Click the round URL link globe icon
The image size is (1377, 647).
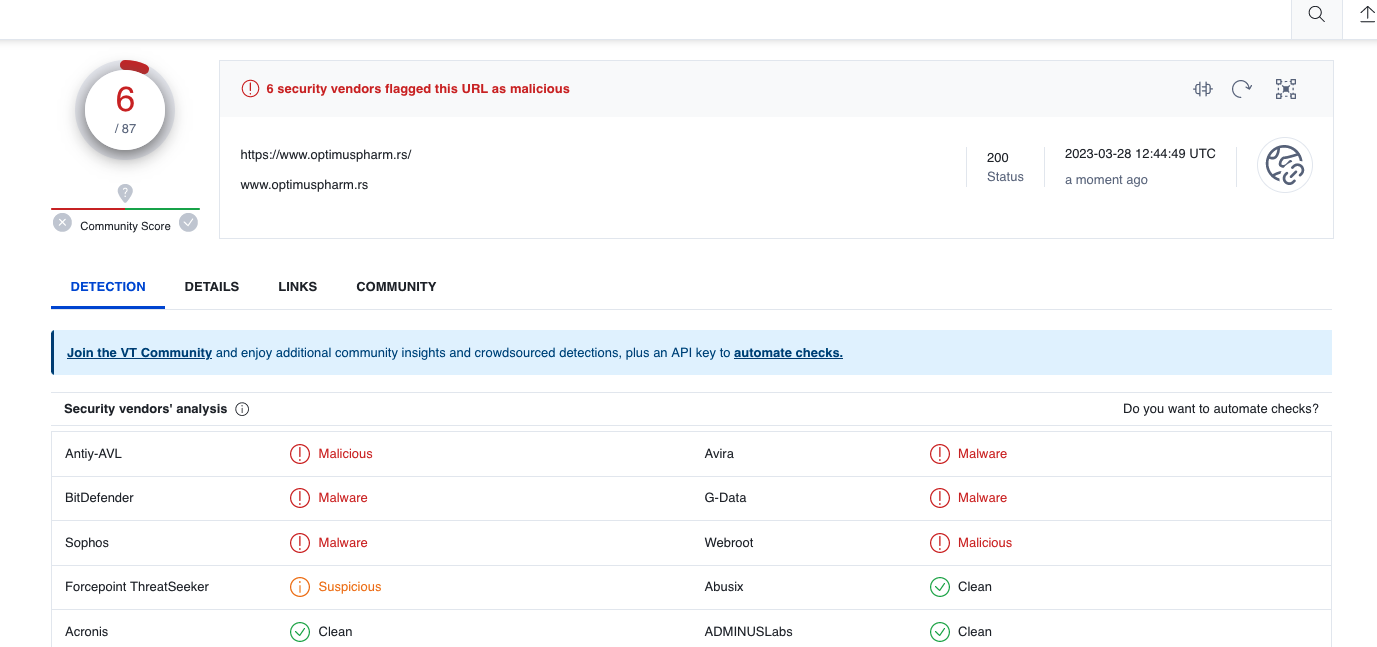click(x=1285, y=165)
